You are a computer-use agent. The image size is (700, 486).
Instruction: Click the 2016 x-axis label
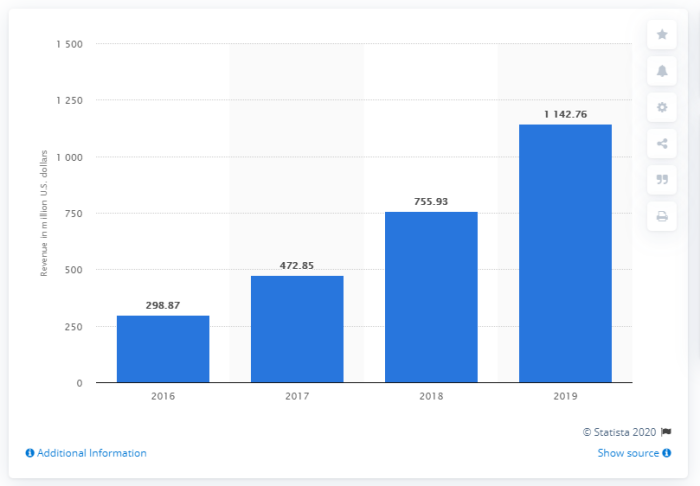[163, 396]
